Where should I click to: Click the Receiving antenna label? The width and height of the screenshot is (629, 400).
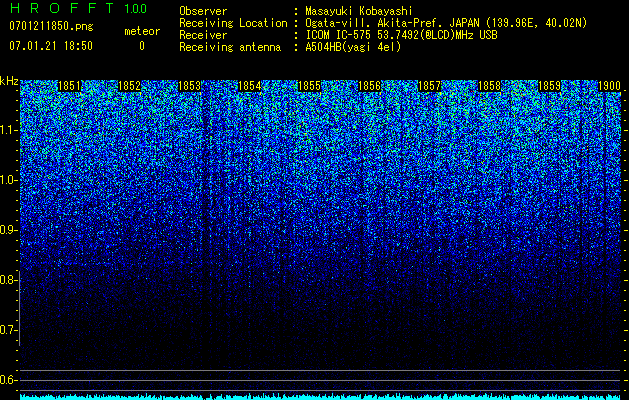pyautogui.click(x=230, y=47)
